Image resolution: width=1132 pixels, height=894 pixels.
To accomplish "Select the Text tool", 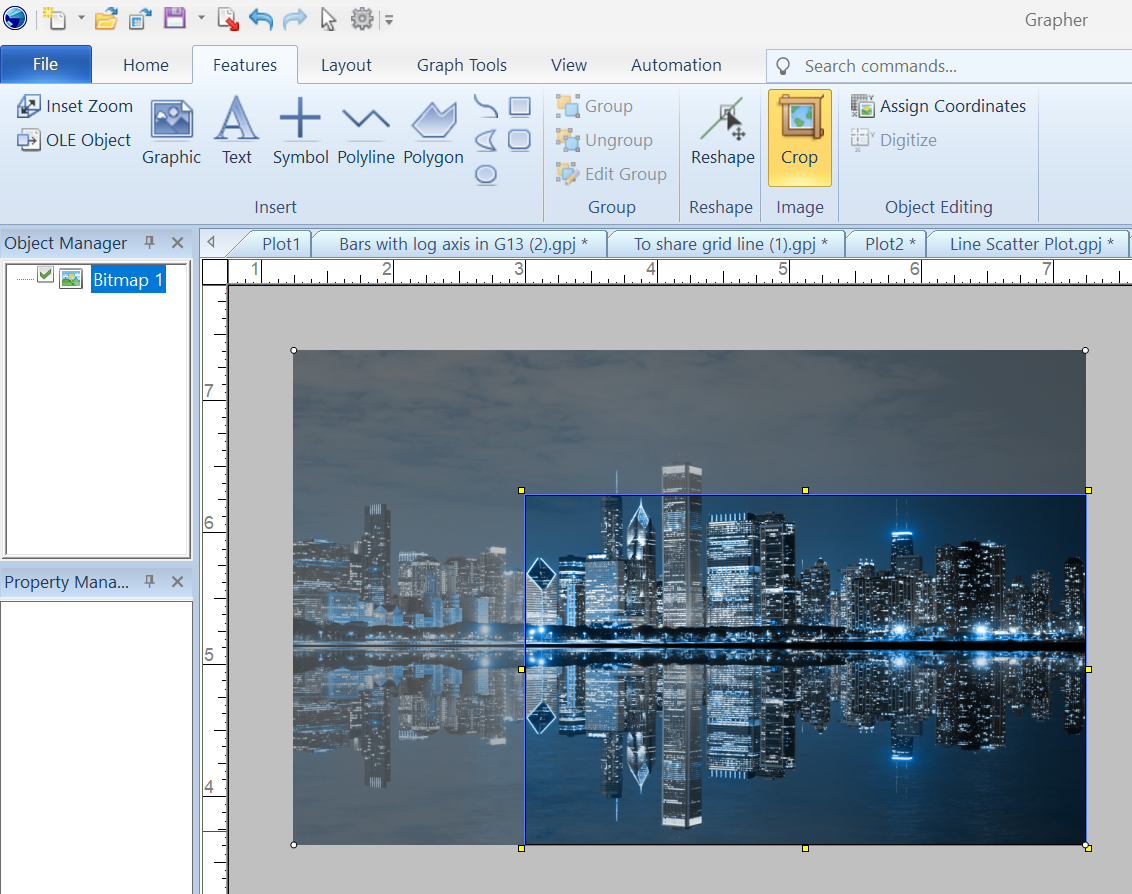I will [236, 130].
